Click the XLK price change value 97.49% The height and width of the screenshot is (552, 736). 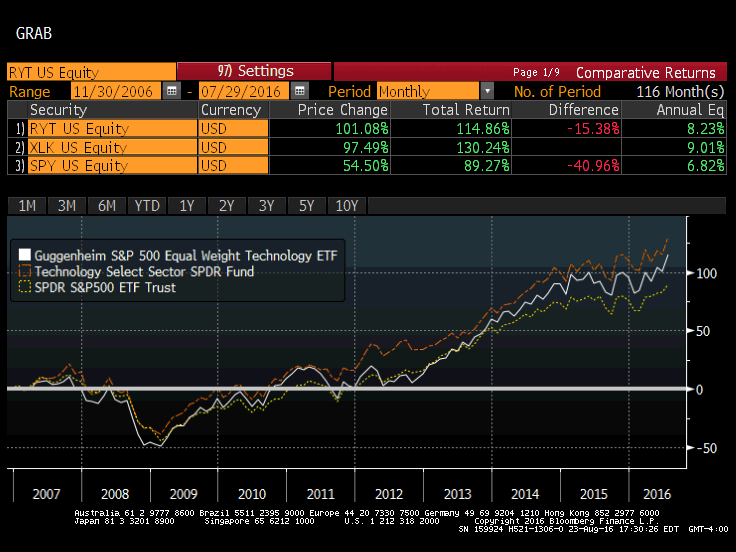point(366,147)
